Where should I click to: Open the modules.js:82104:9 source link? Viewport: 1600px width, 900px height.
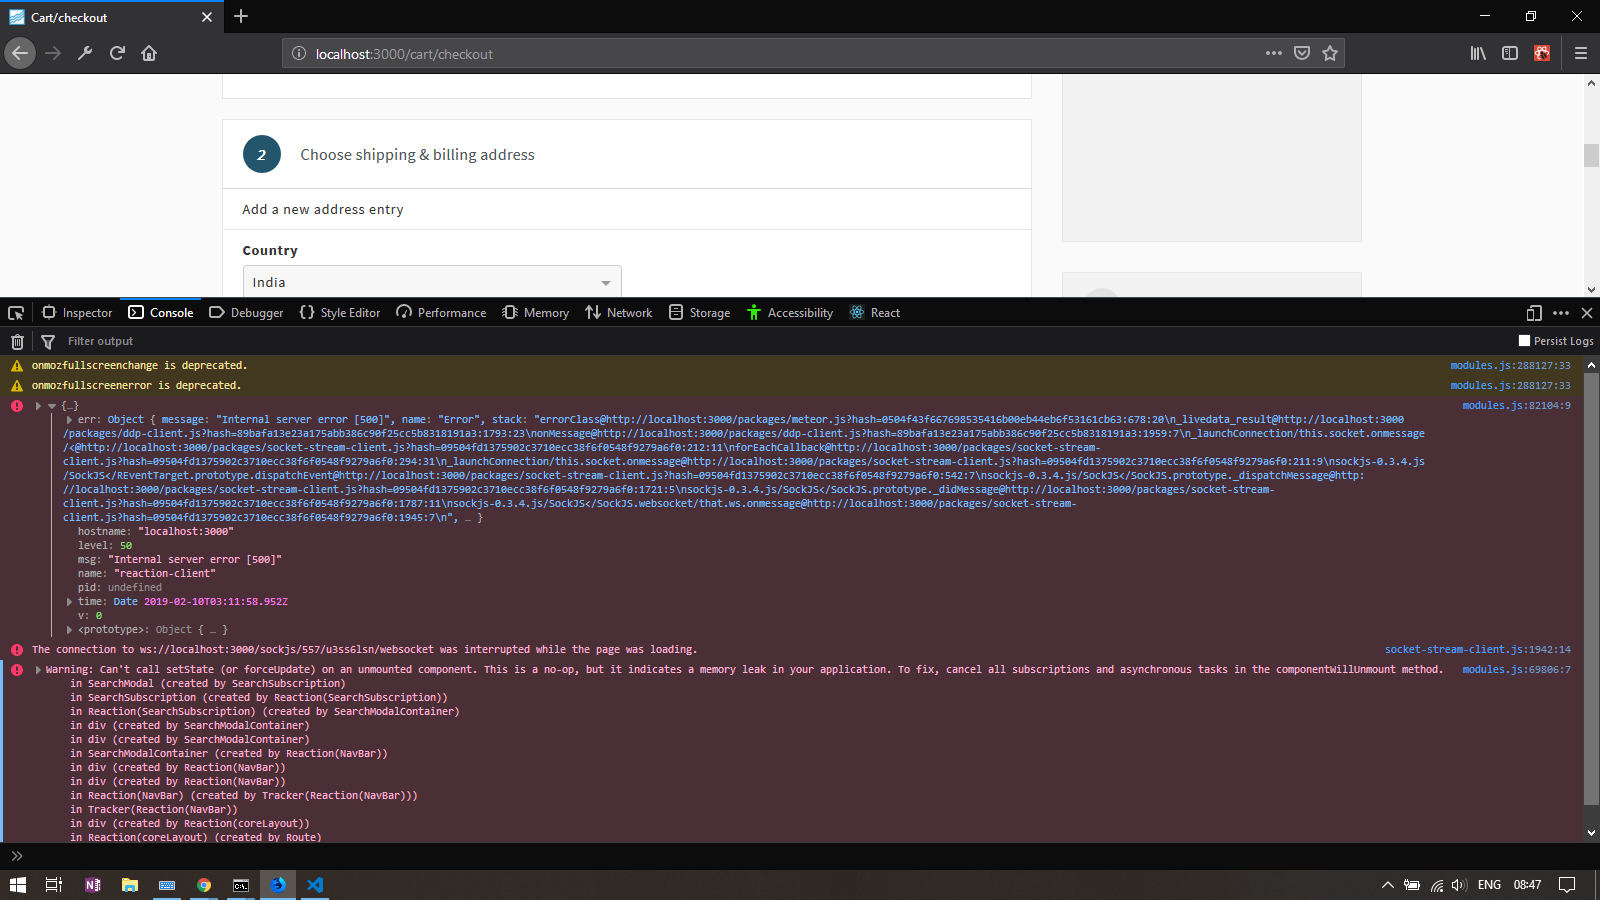point(1516,405)
